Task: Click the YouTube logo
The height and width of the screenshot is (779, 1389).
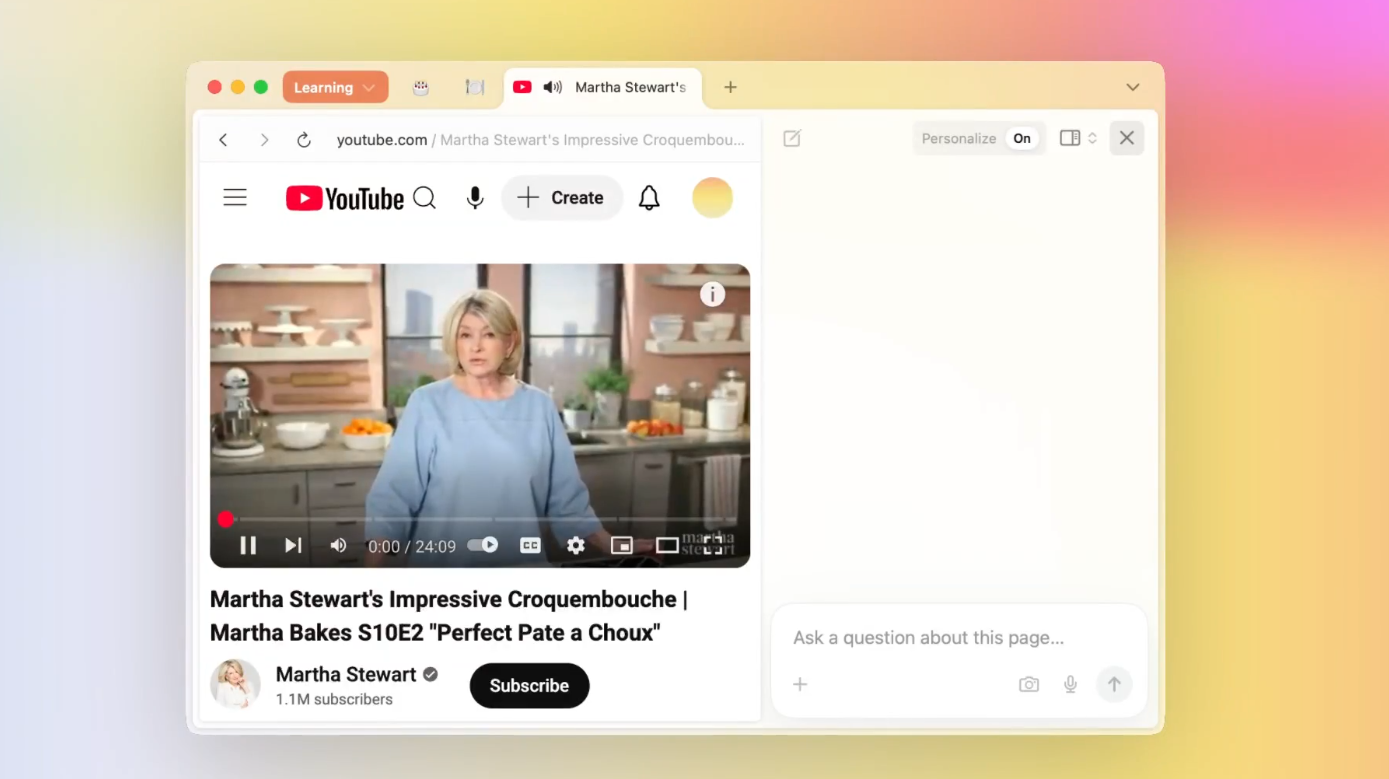Action: click(345, 198)
